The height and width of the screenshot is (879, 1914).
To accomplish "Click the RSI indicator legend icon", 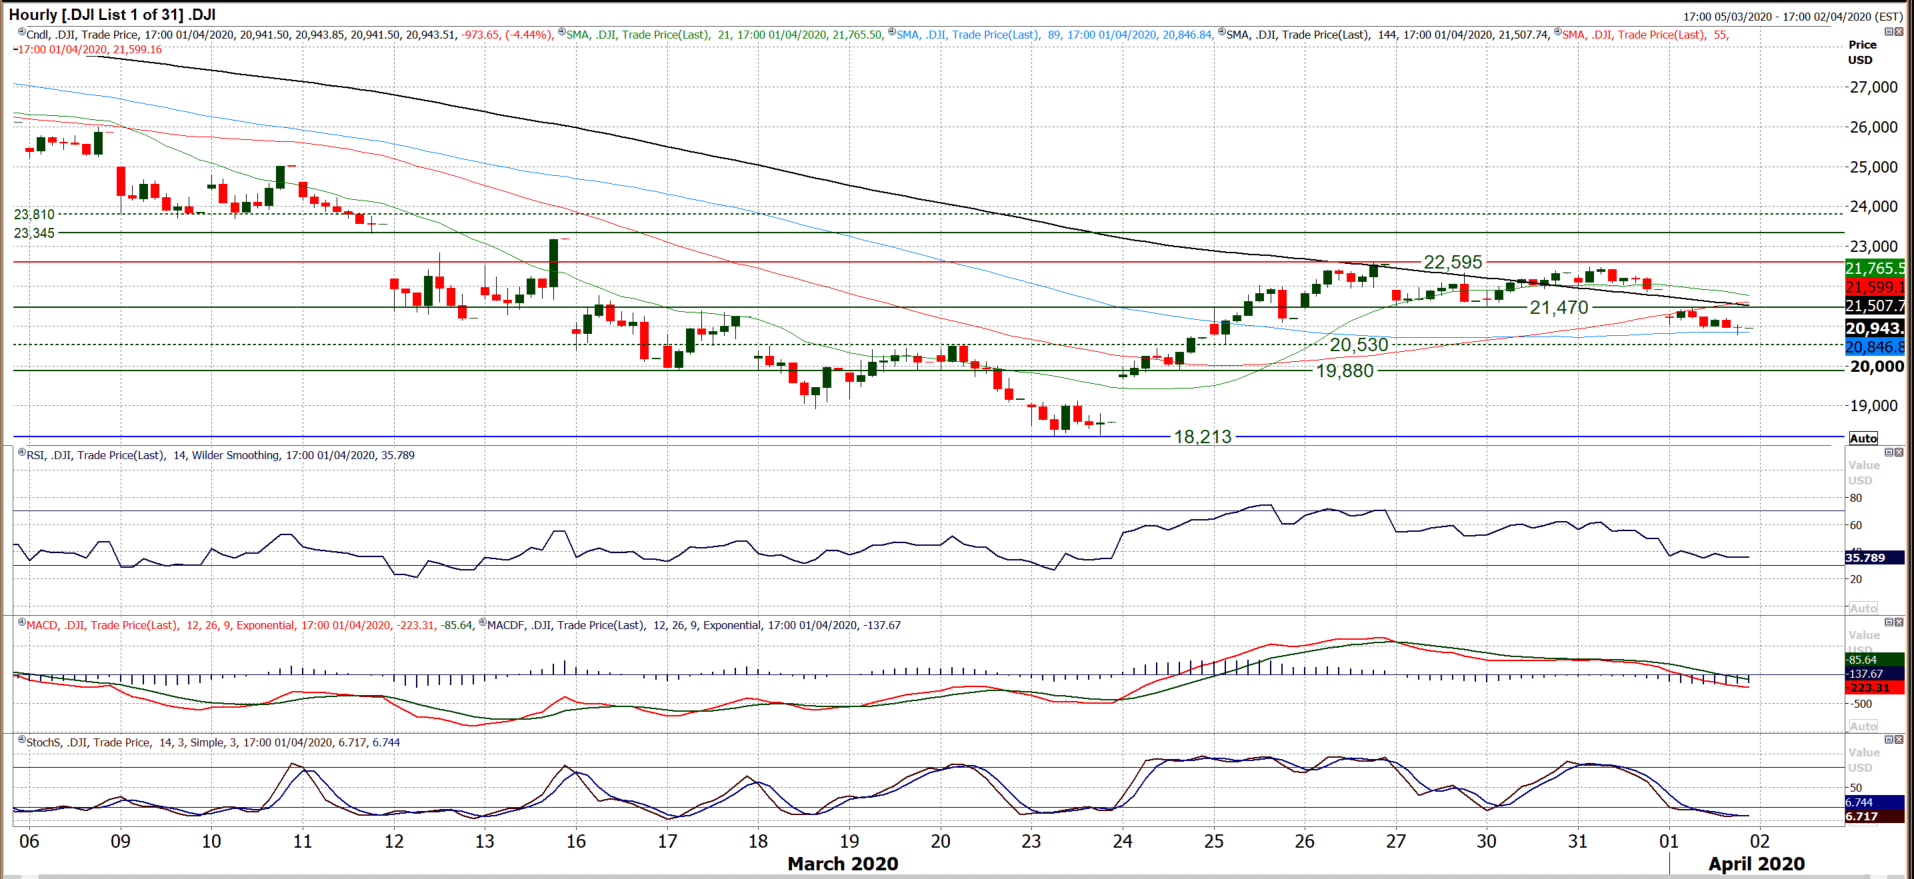I will [x=21, y=454].
